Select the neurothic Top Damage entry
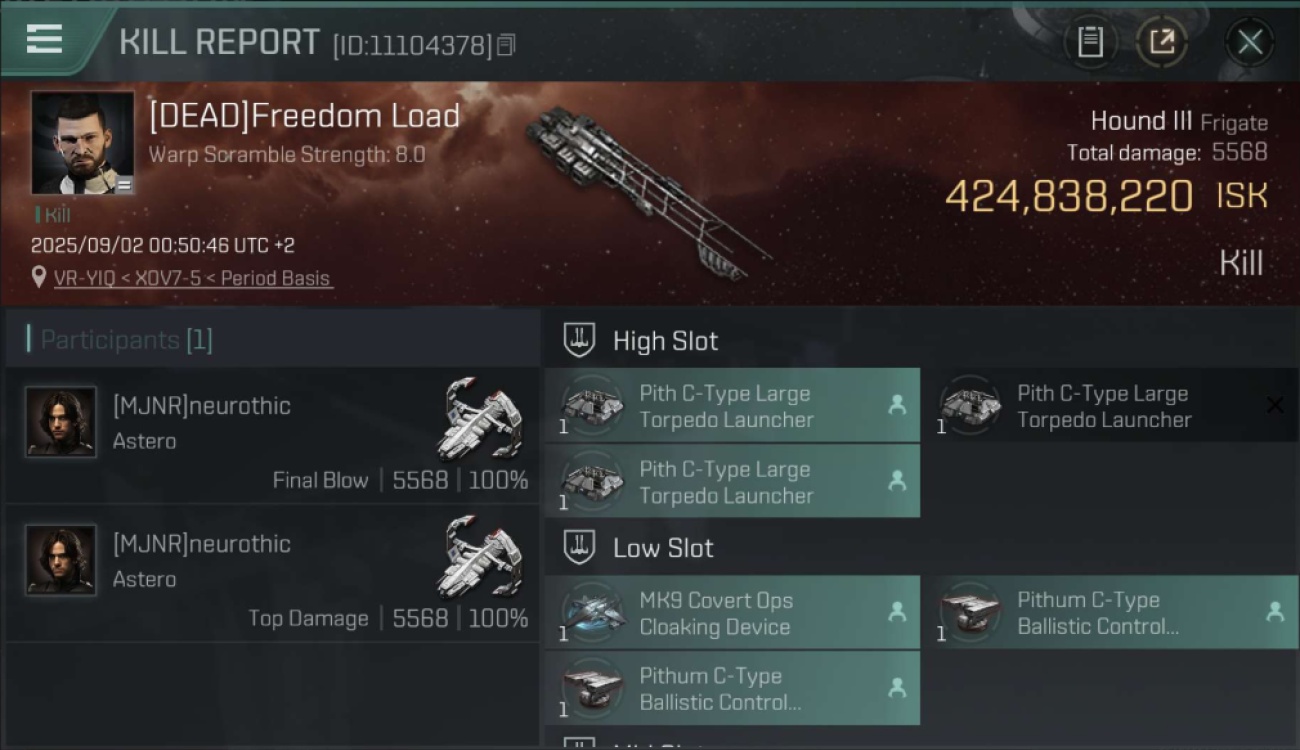 272,574
